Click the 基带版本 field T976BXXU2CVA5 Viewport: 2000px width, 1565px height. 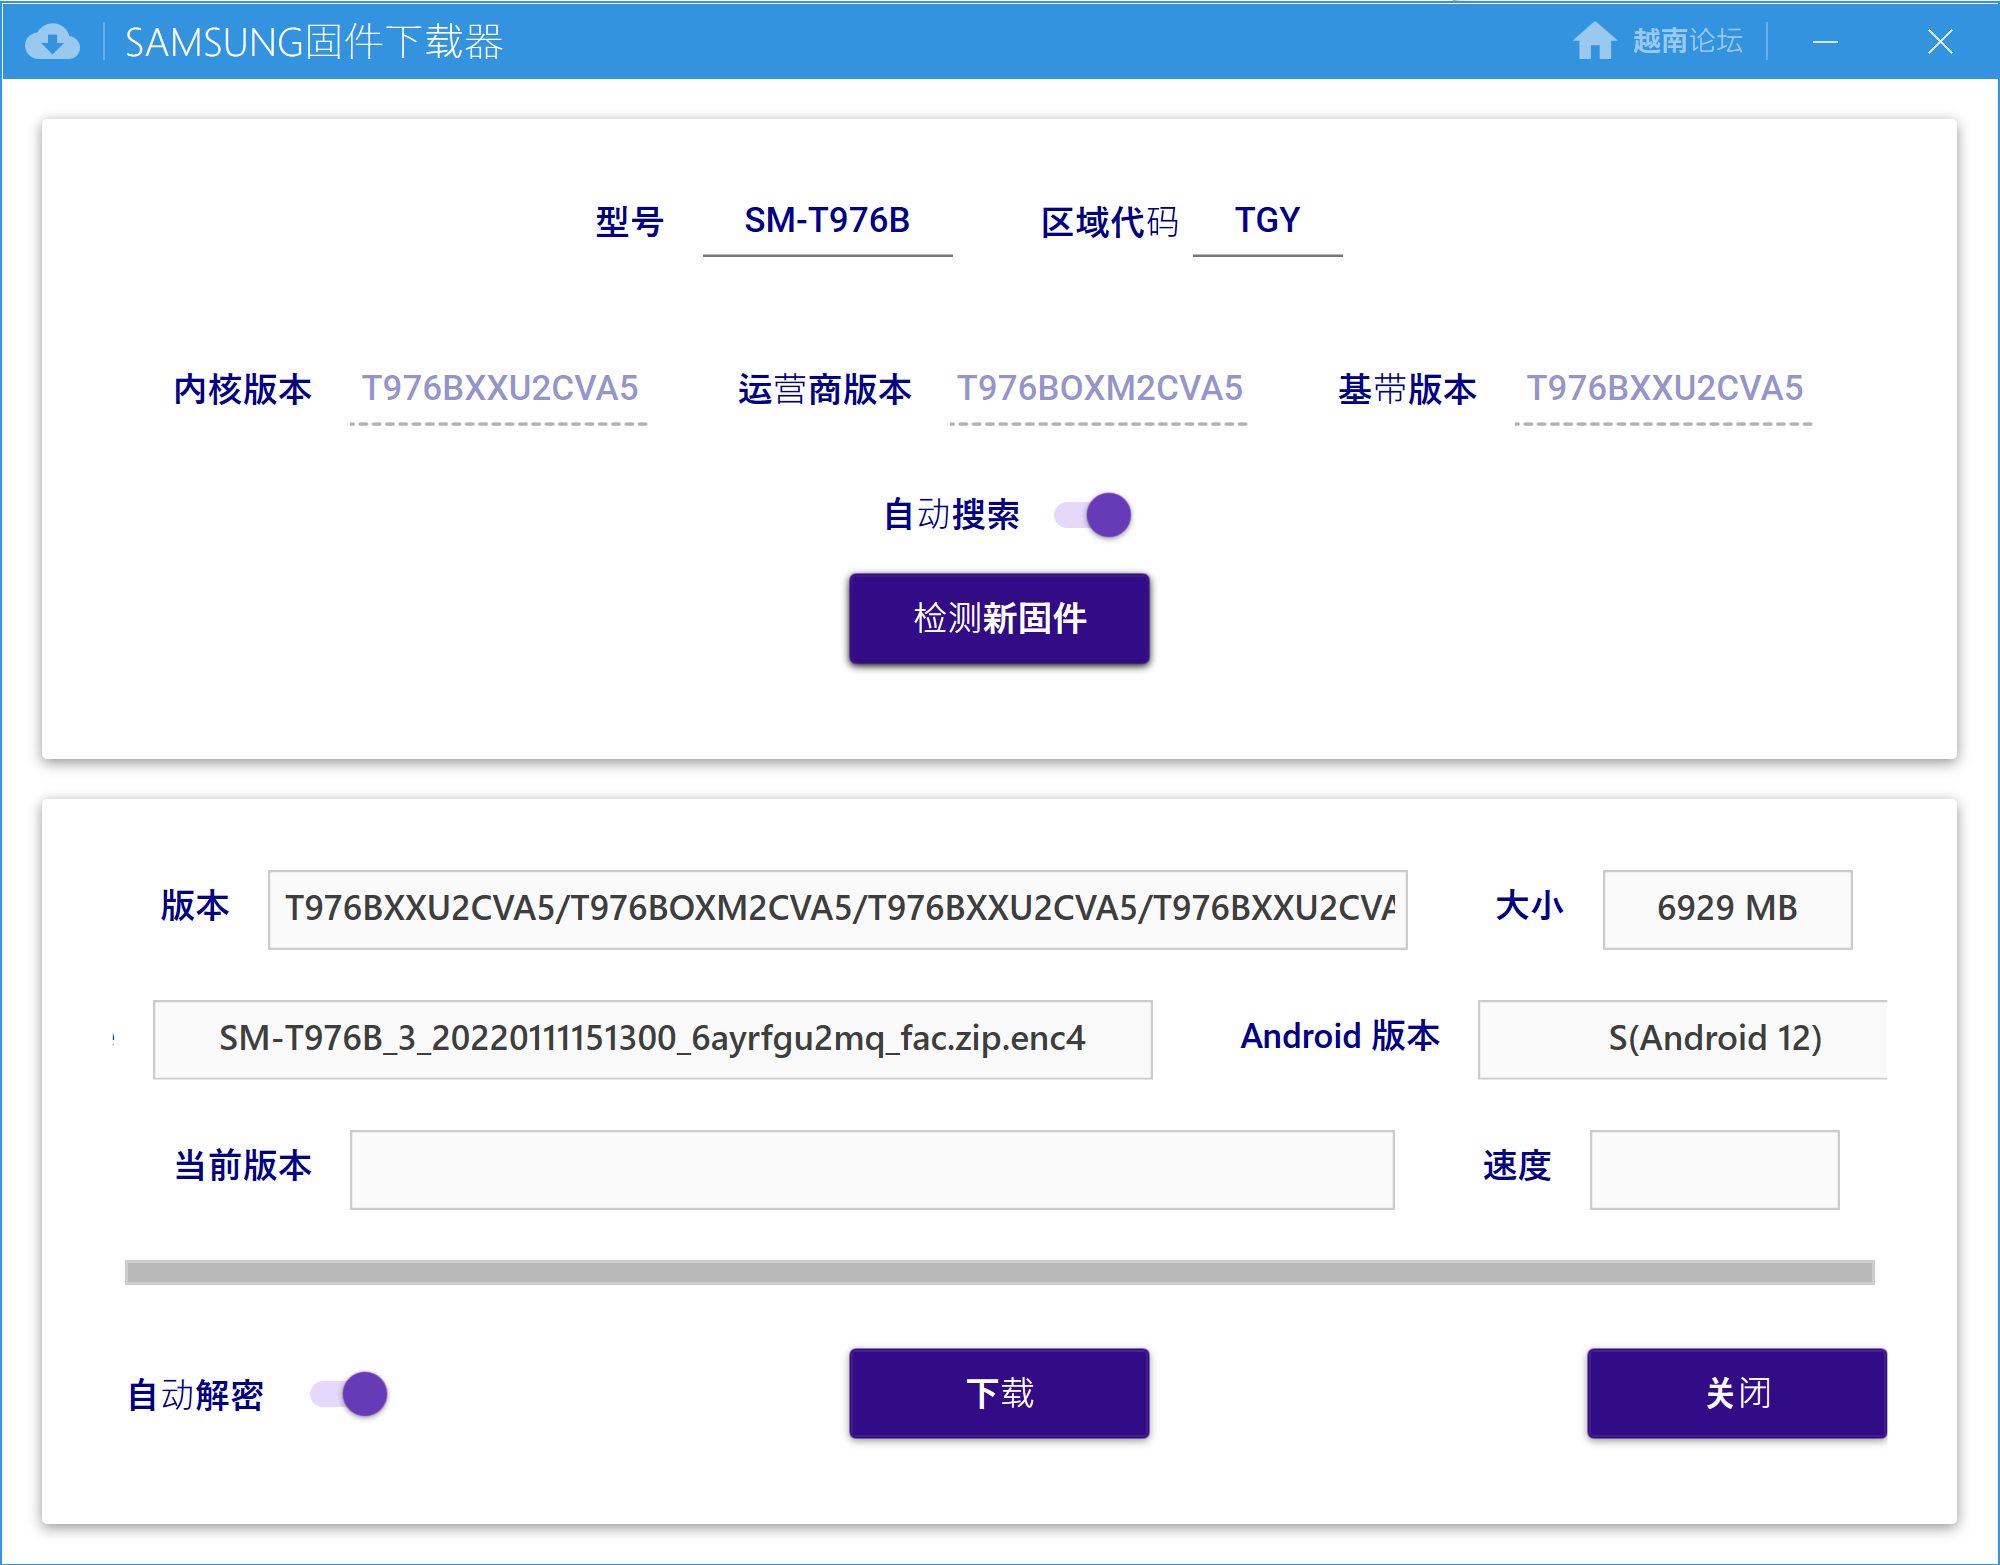click(x=1664, y=389)
